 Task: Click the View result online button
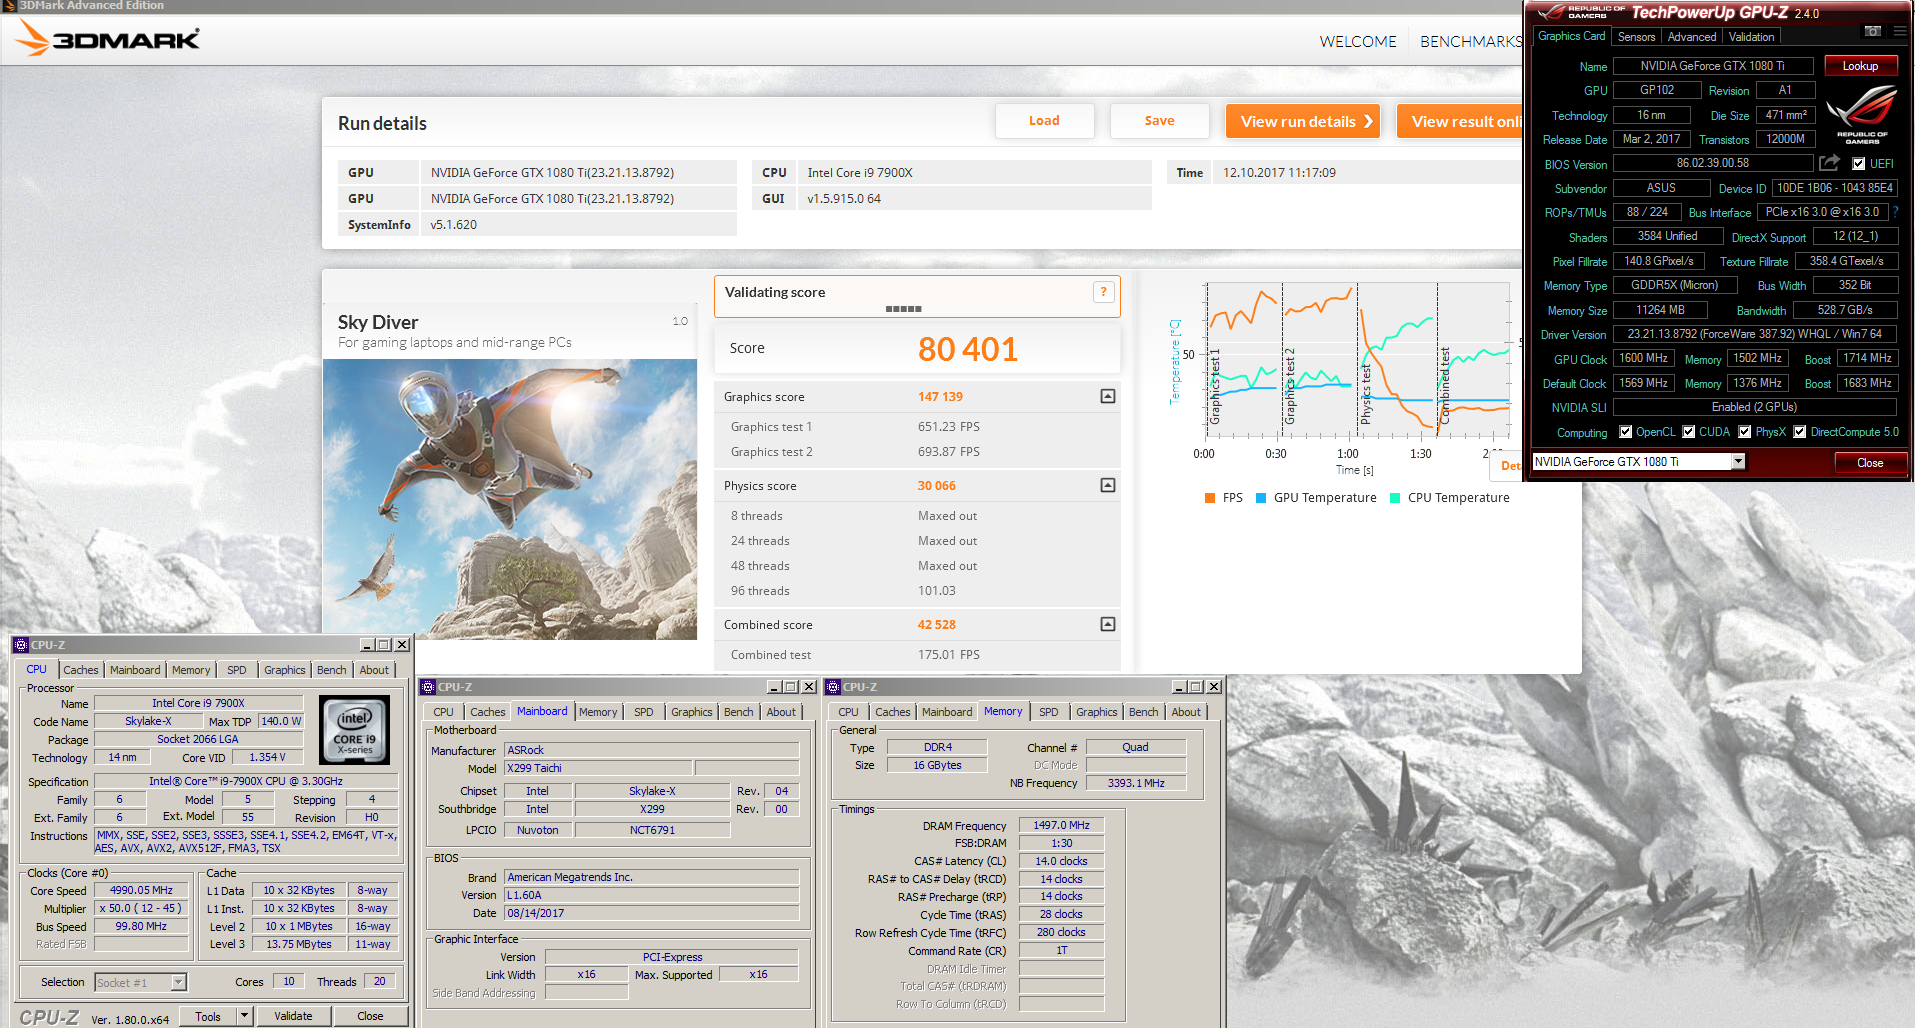1460,121
